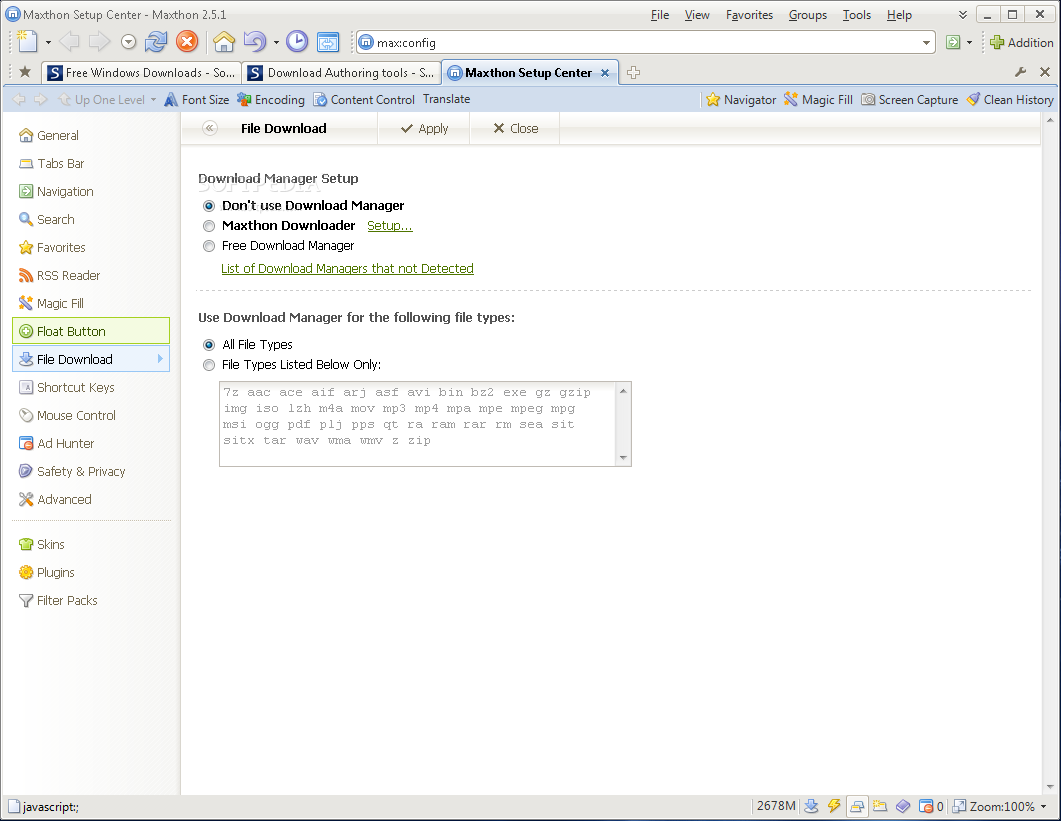Toggle the full screen view icon
Viewport: 1061px width, 821px height.
(x=328, y=42)
